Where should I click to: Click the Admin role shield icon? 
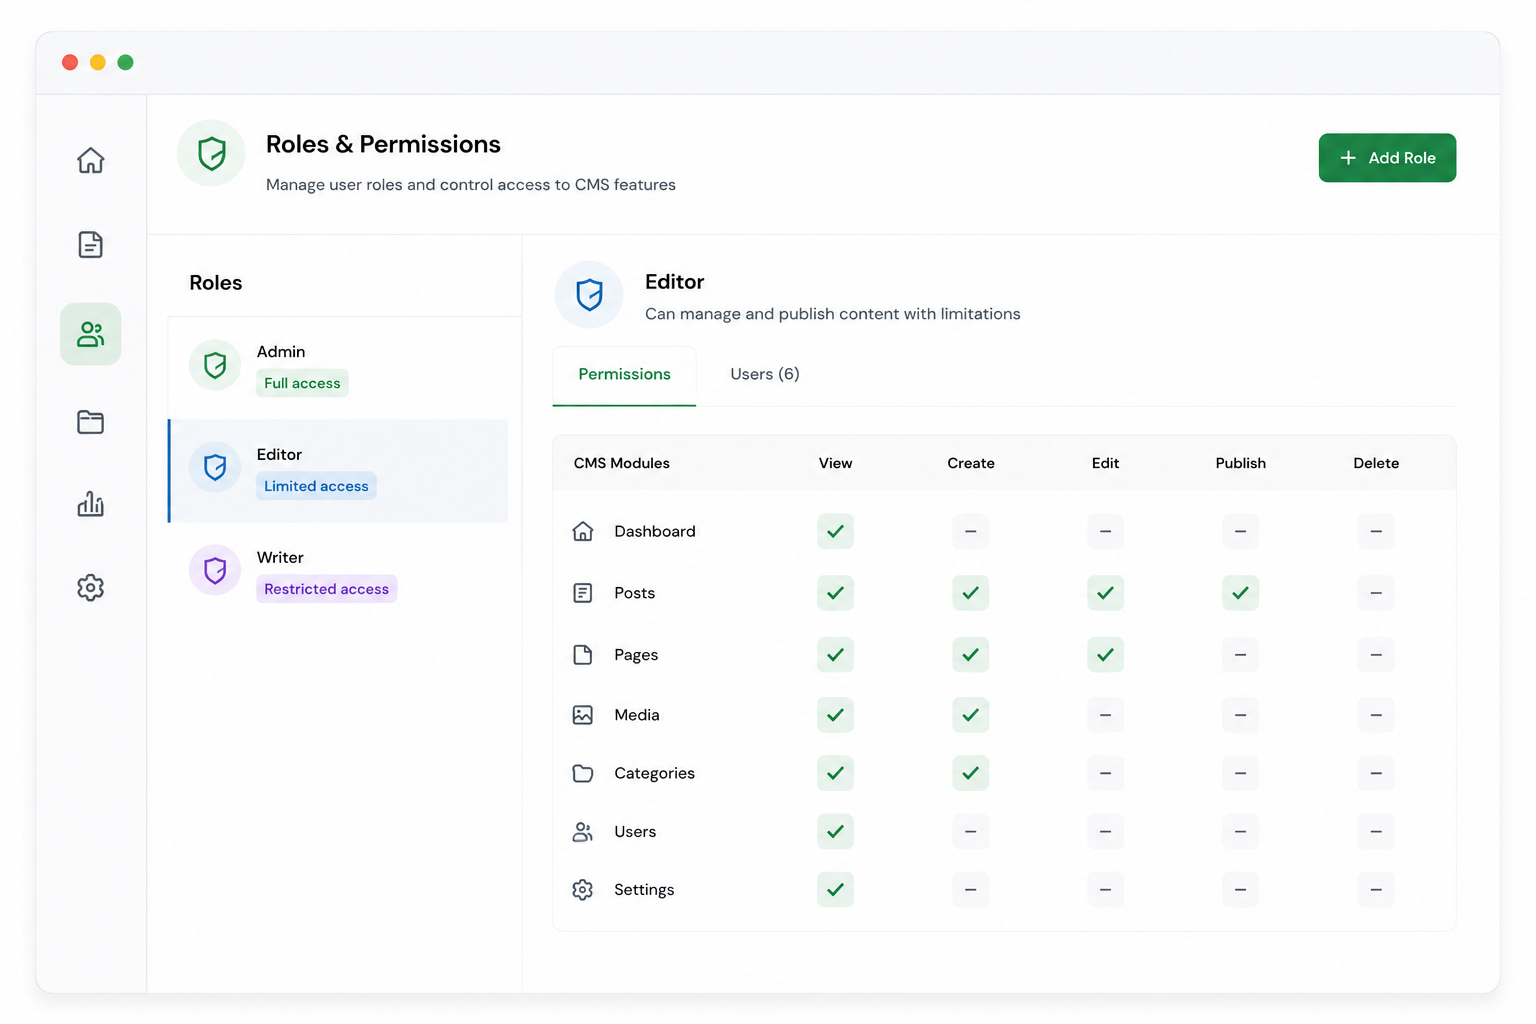[x=215, y=365]
